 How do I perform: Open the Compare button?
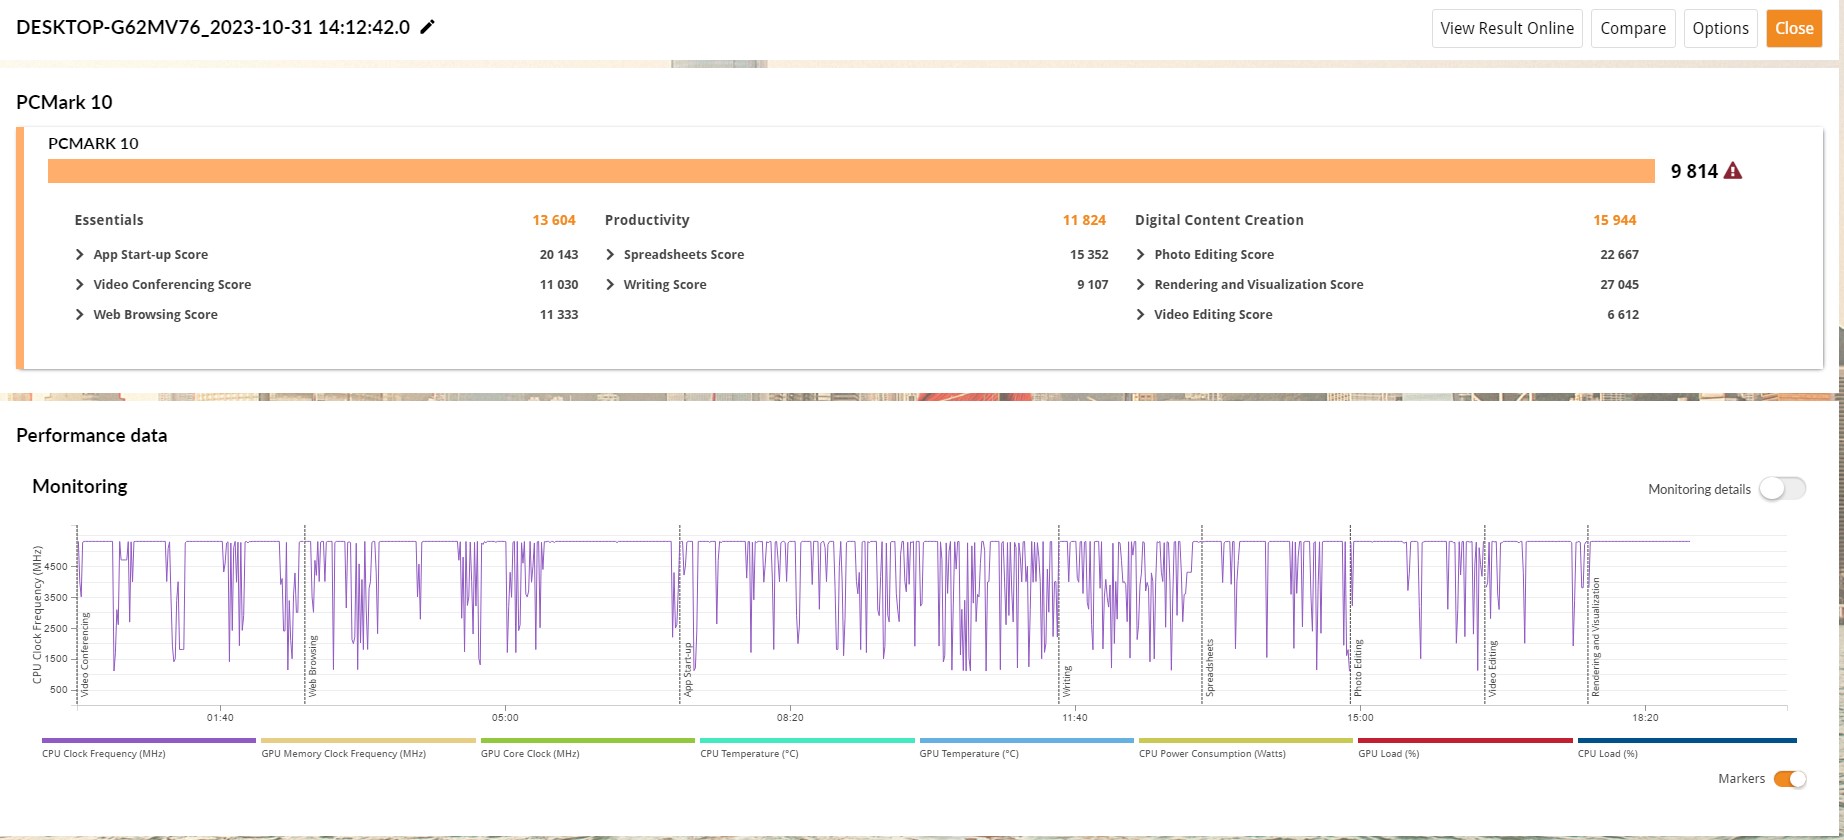1633,28
